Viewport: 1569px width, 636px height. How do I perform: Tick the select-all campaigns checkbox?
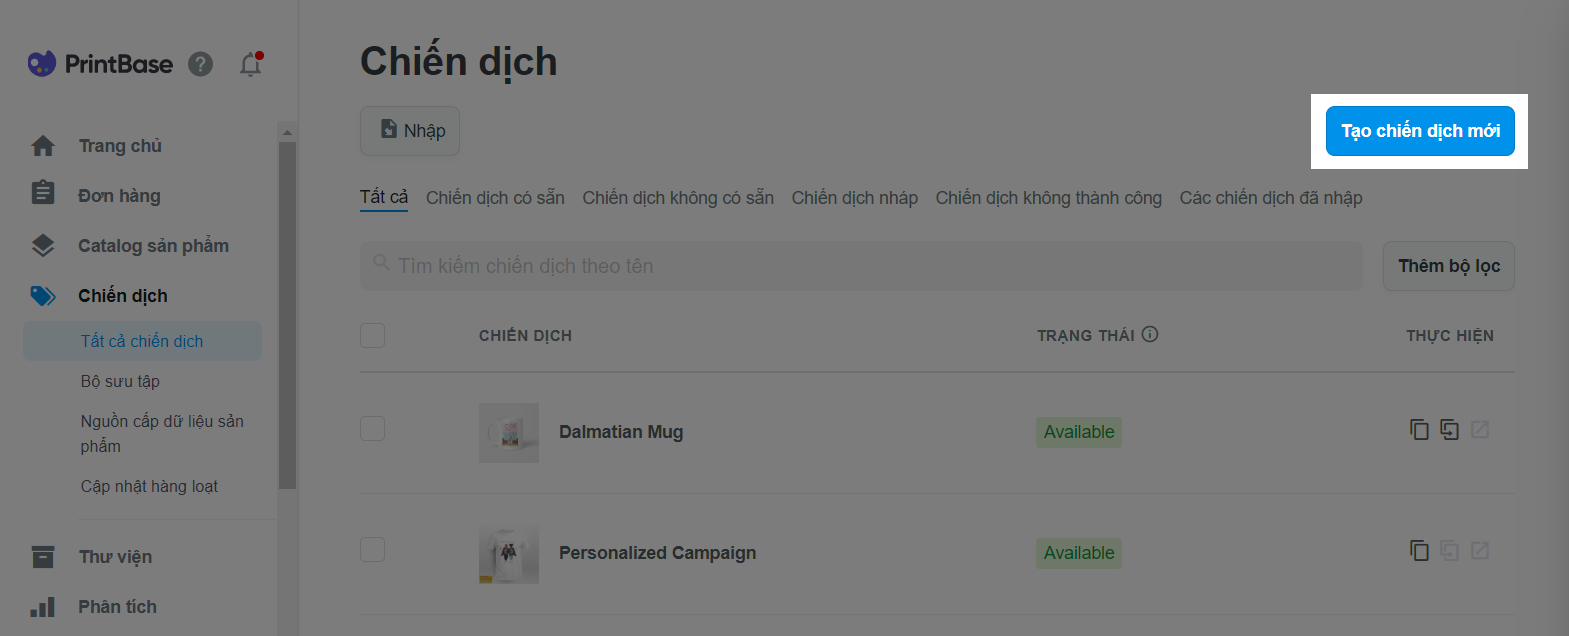(x=372, y=335)
